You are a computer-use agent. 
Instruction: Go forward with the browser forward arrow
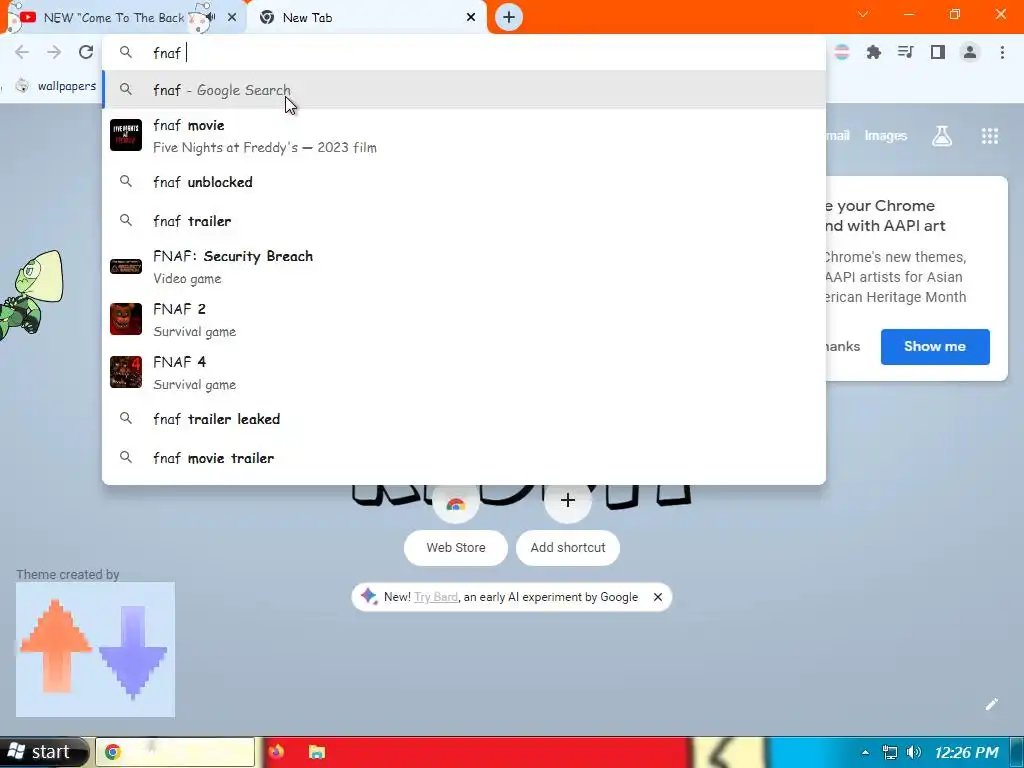54,52
